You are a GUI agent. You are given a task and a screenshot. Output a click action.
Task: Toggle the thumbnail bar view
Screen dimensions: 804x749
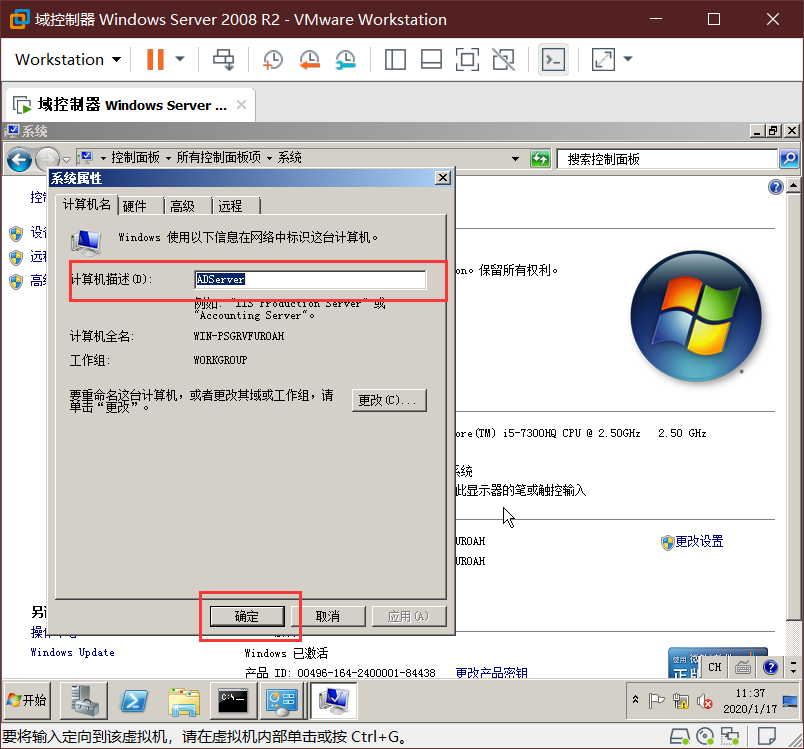tap(431, 59)
